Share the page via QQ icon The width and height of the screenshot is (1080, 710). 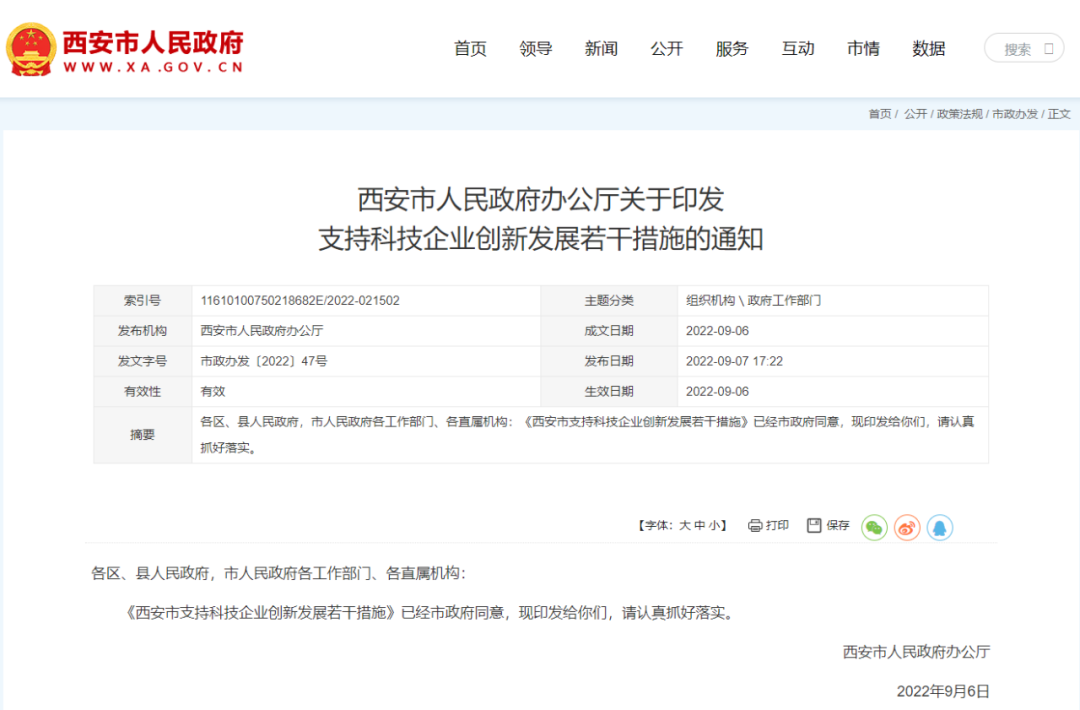click(x=939, y=527)
